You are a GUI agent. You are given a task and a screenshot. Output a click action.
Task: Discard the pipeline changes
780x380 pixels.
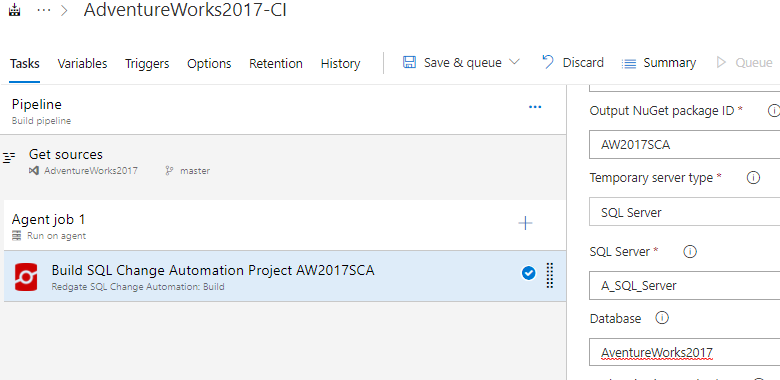point(573,63)
